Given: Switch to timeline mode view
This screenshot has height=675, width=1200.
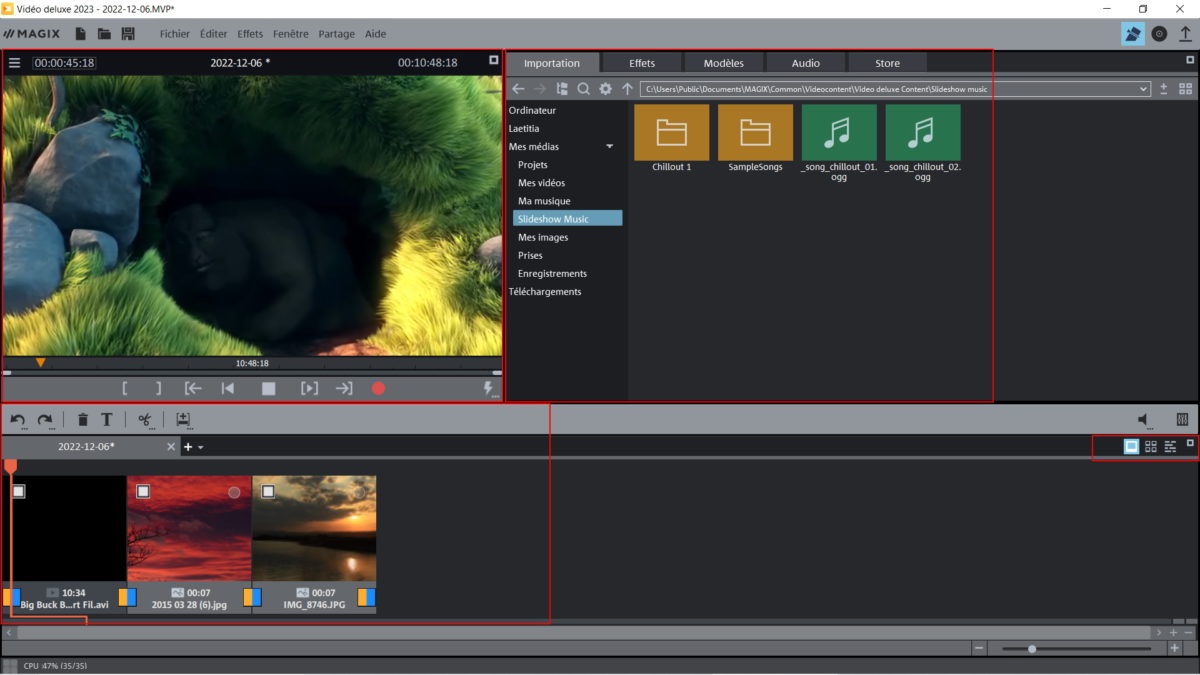Looking at the screenshot, I should pos(1170,447).
